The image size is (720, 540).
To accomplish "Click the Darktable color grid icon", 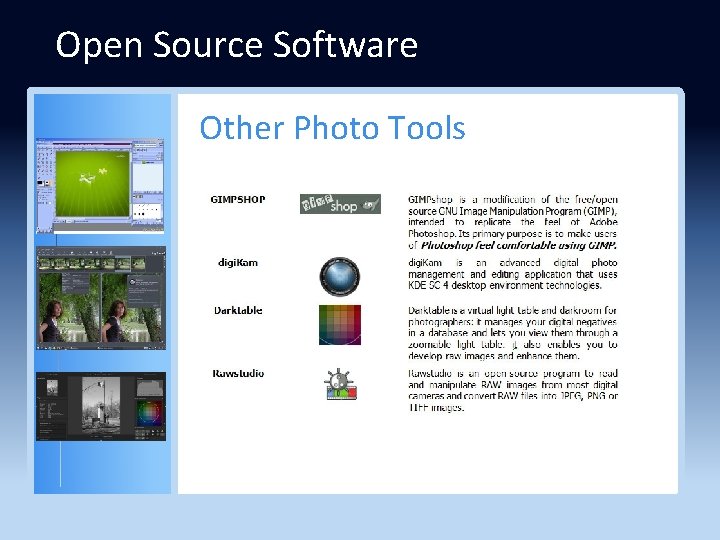I will click(x=340, y=325).
